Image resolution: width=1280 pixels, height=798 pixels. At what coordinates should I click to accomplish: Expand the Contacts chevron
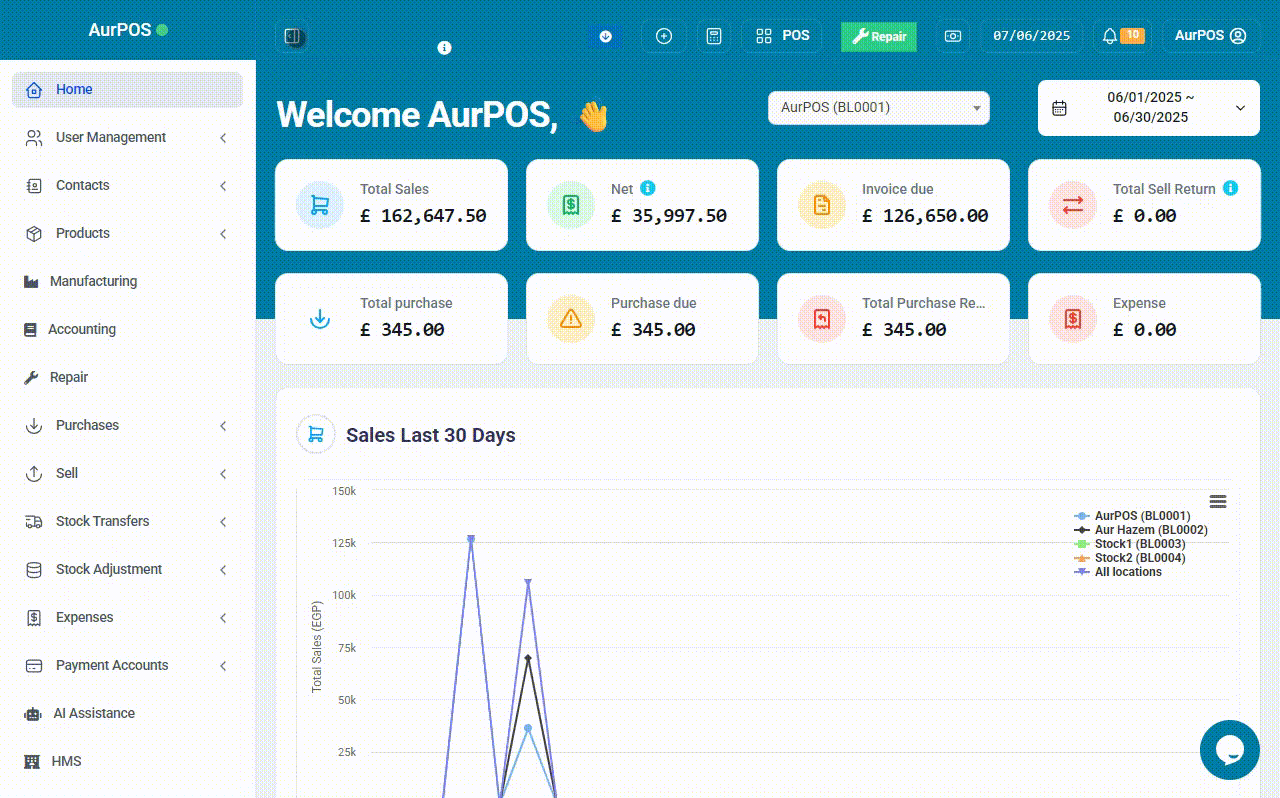pos(223,186)
